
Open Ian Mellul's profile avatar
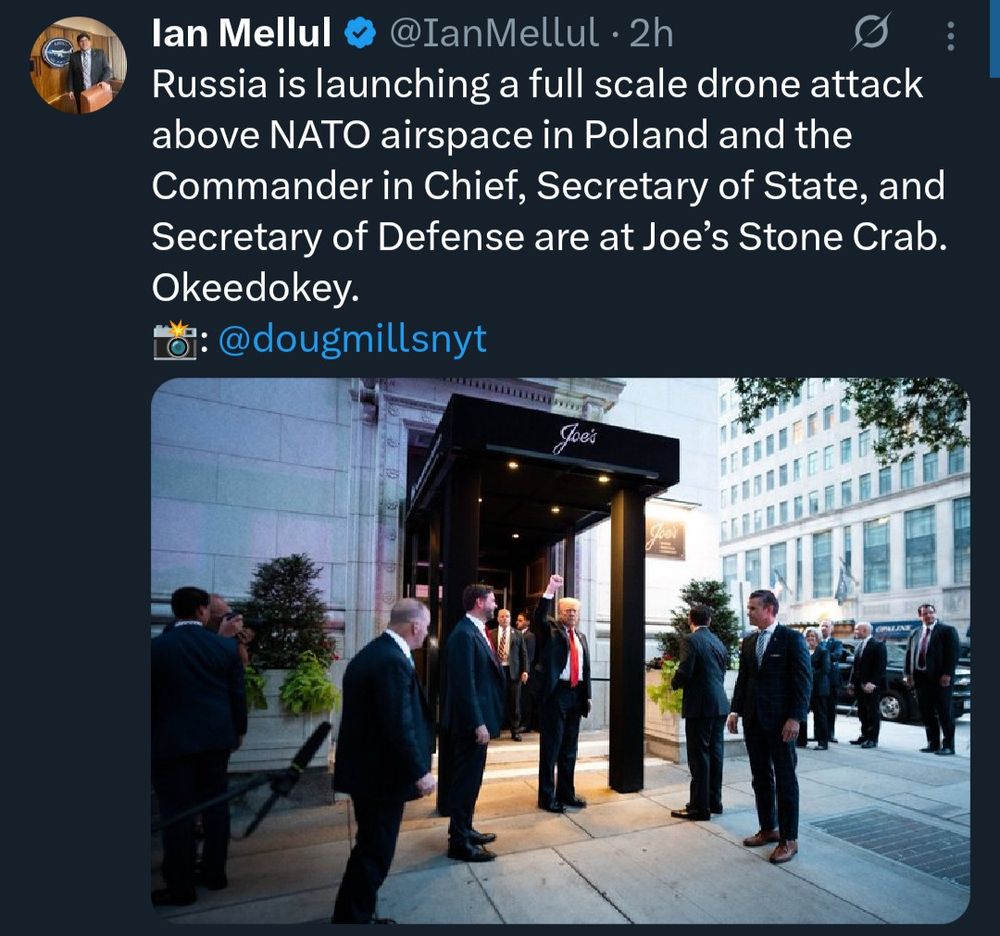pyautogui.click(x=78, y=66)
